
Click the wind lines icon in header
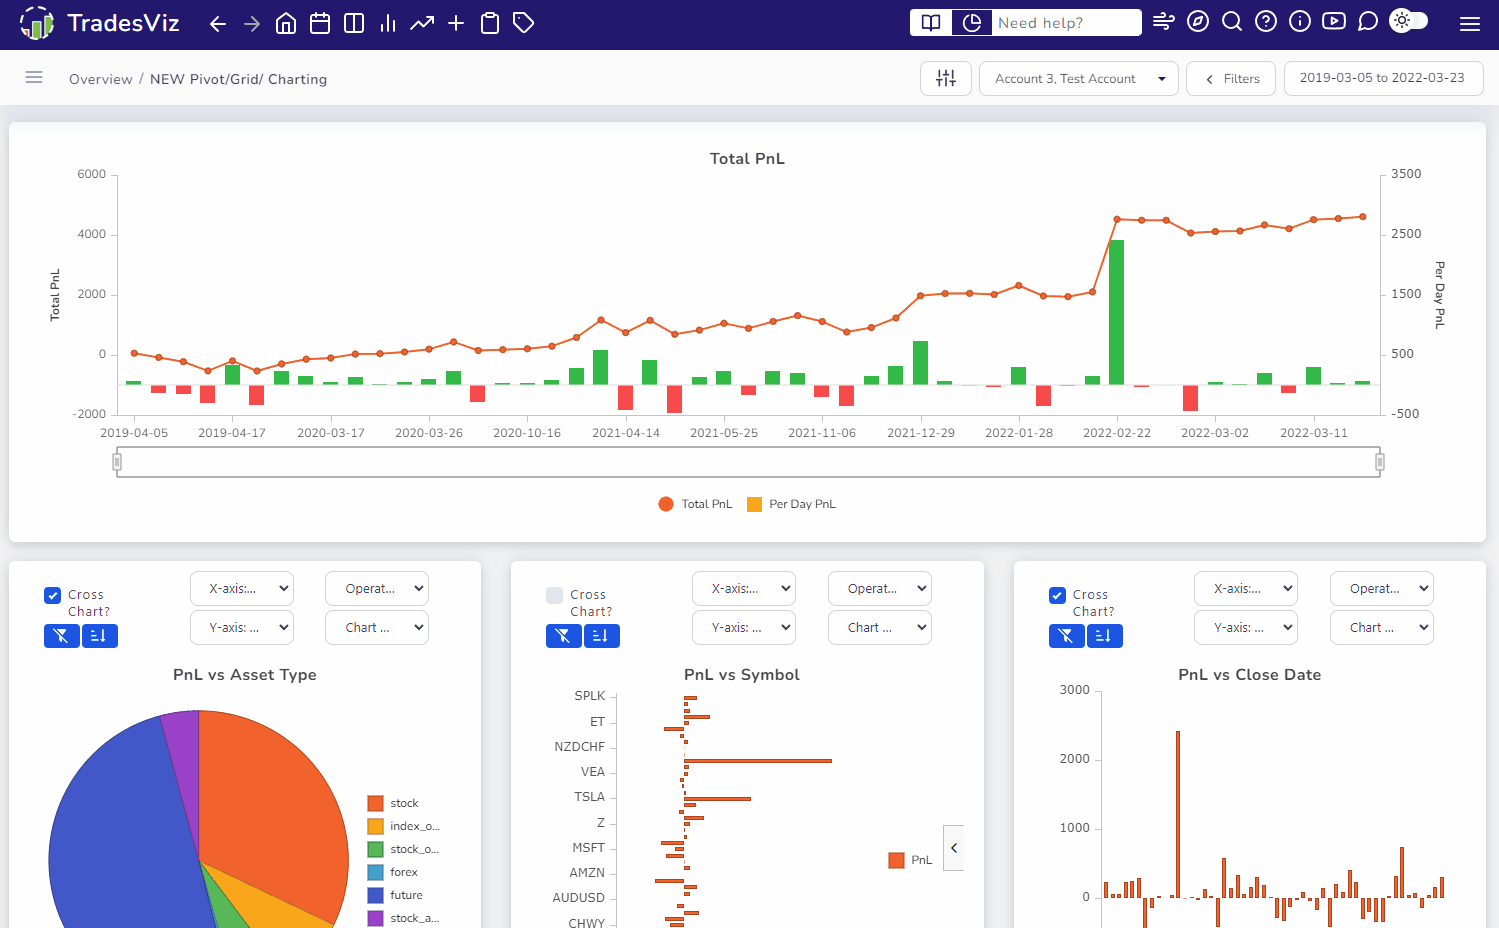click(x=1163, y=21)
